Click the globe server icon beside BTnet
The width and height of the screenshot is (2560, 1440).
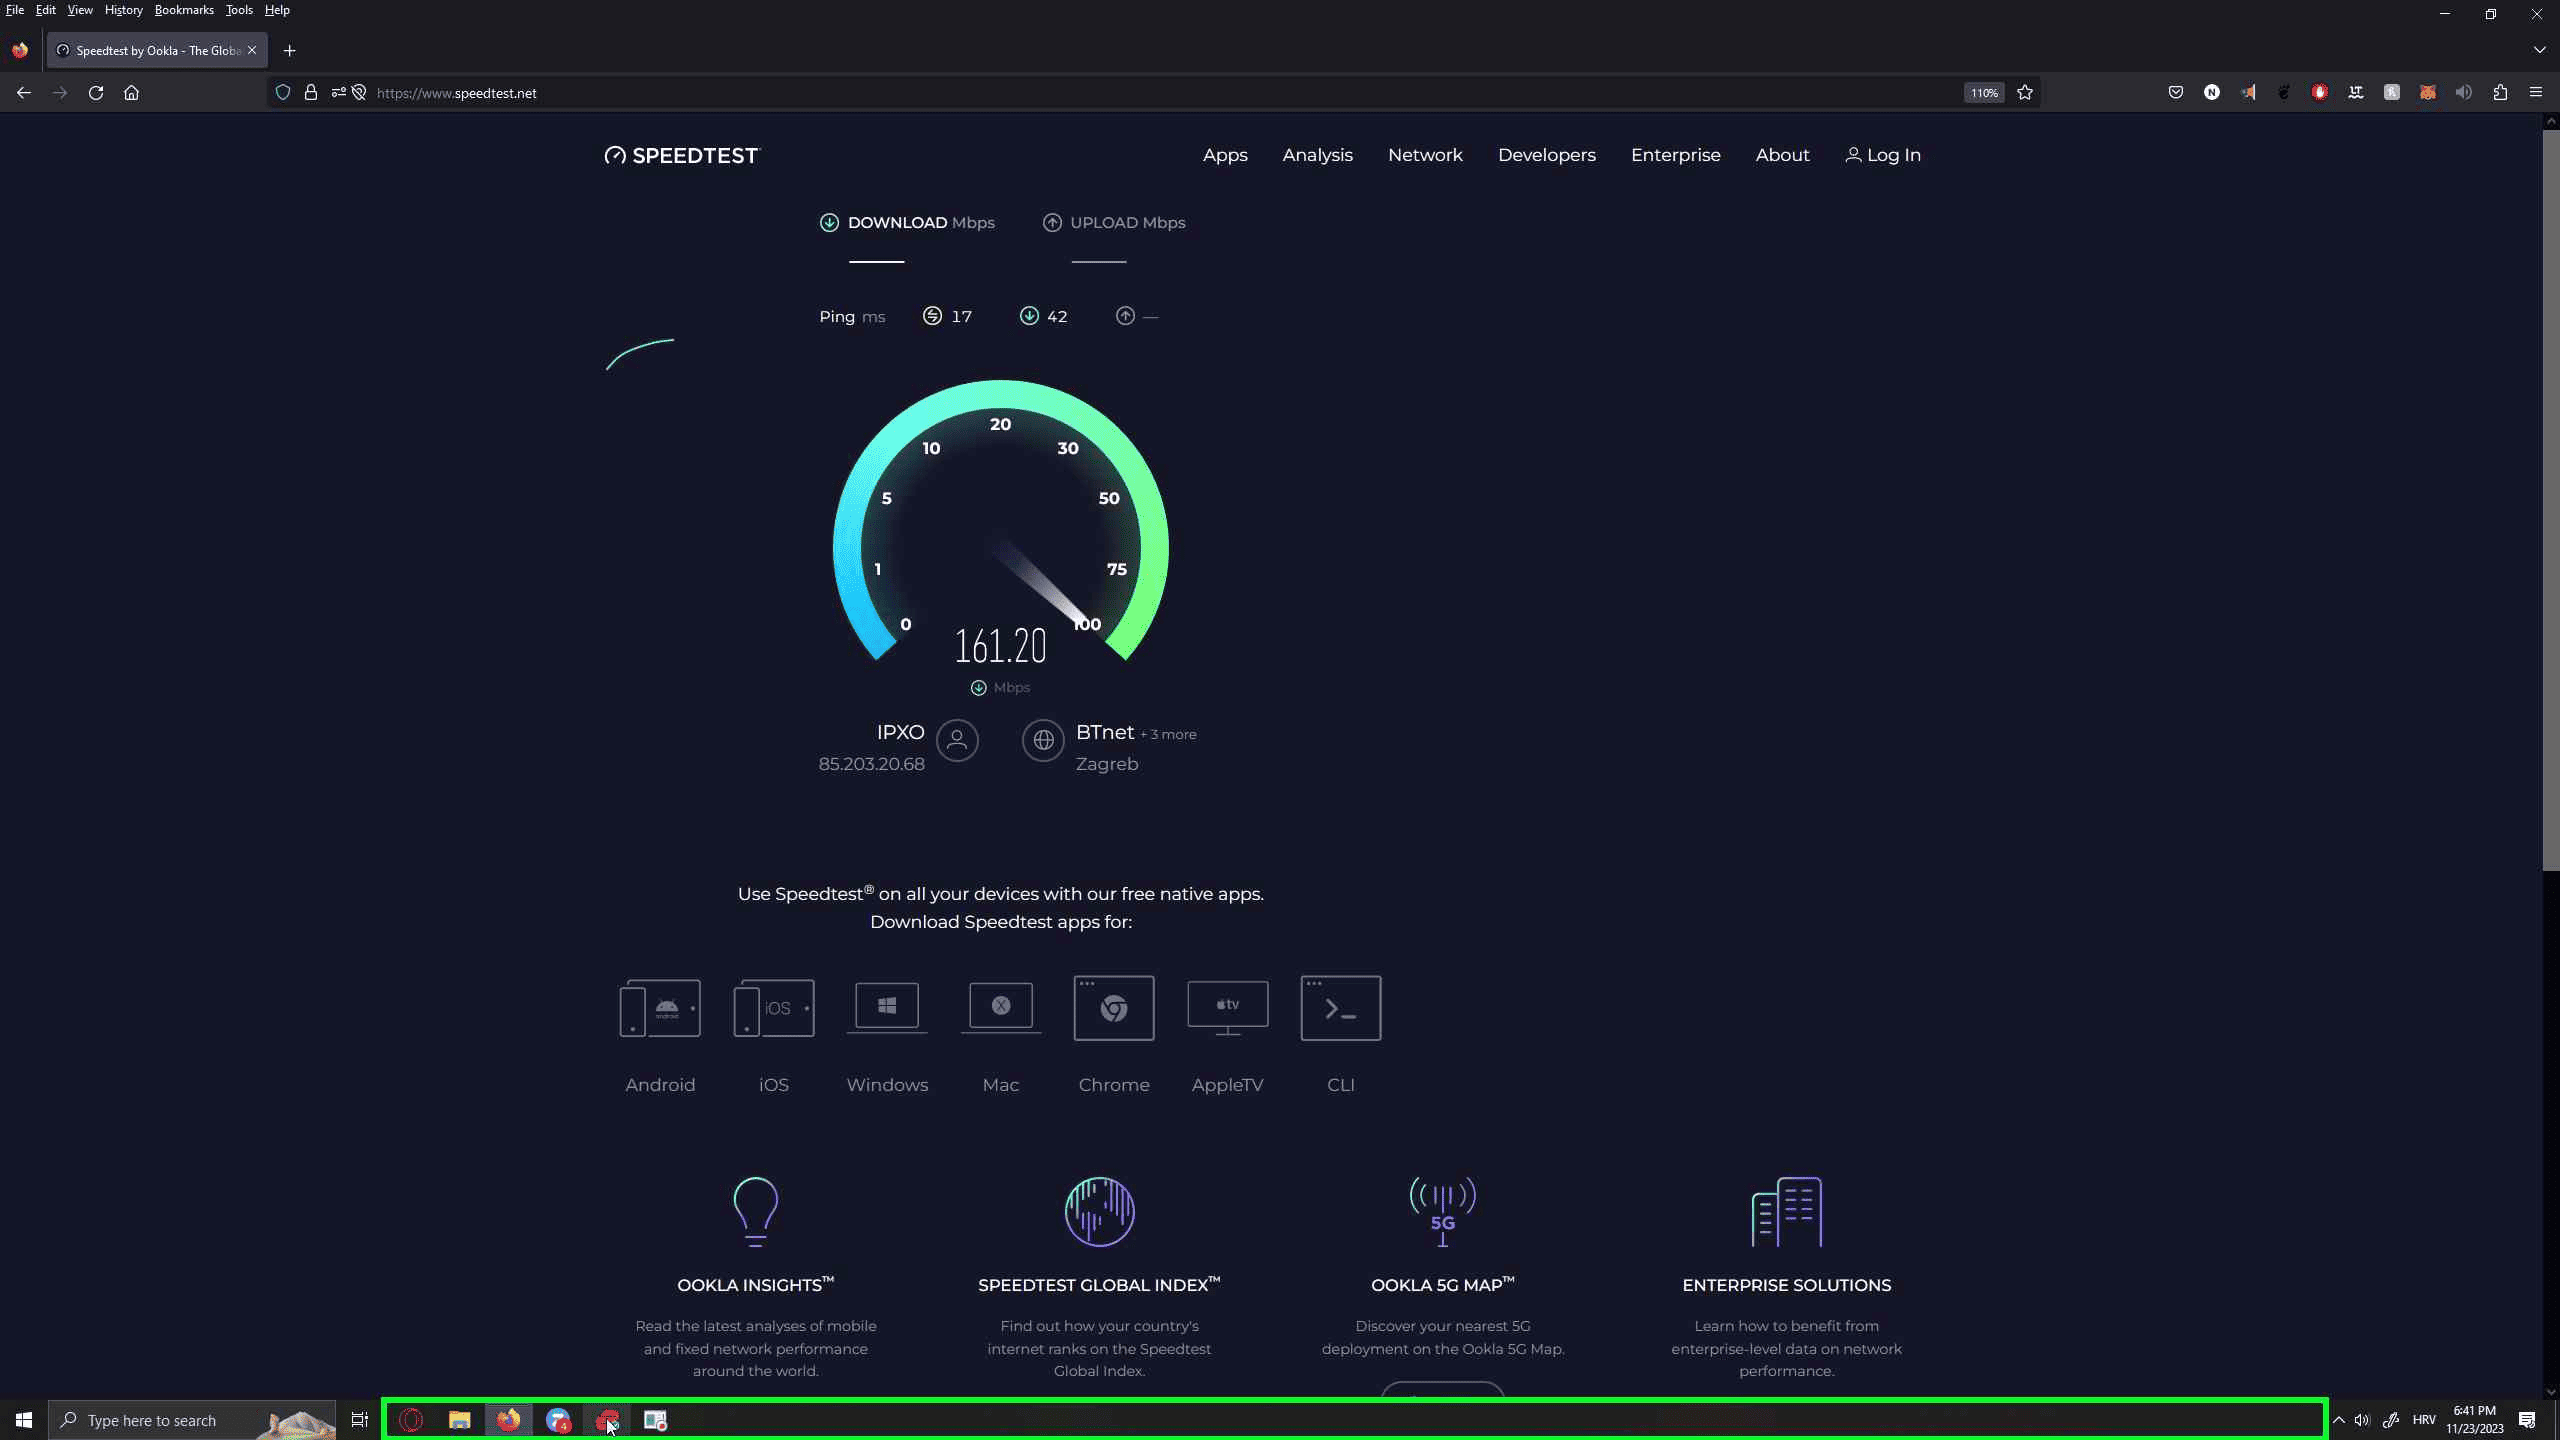pos(1043,740)
